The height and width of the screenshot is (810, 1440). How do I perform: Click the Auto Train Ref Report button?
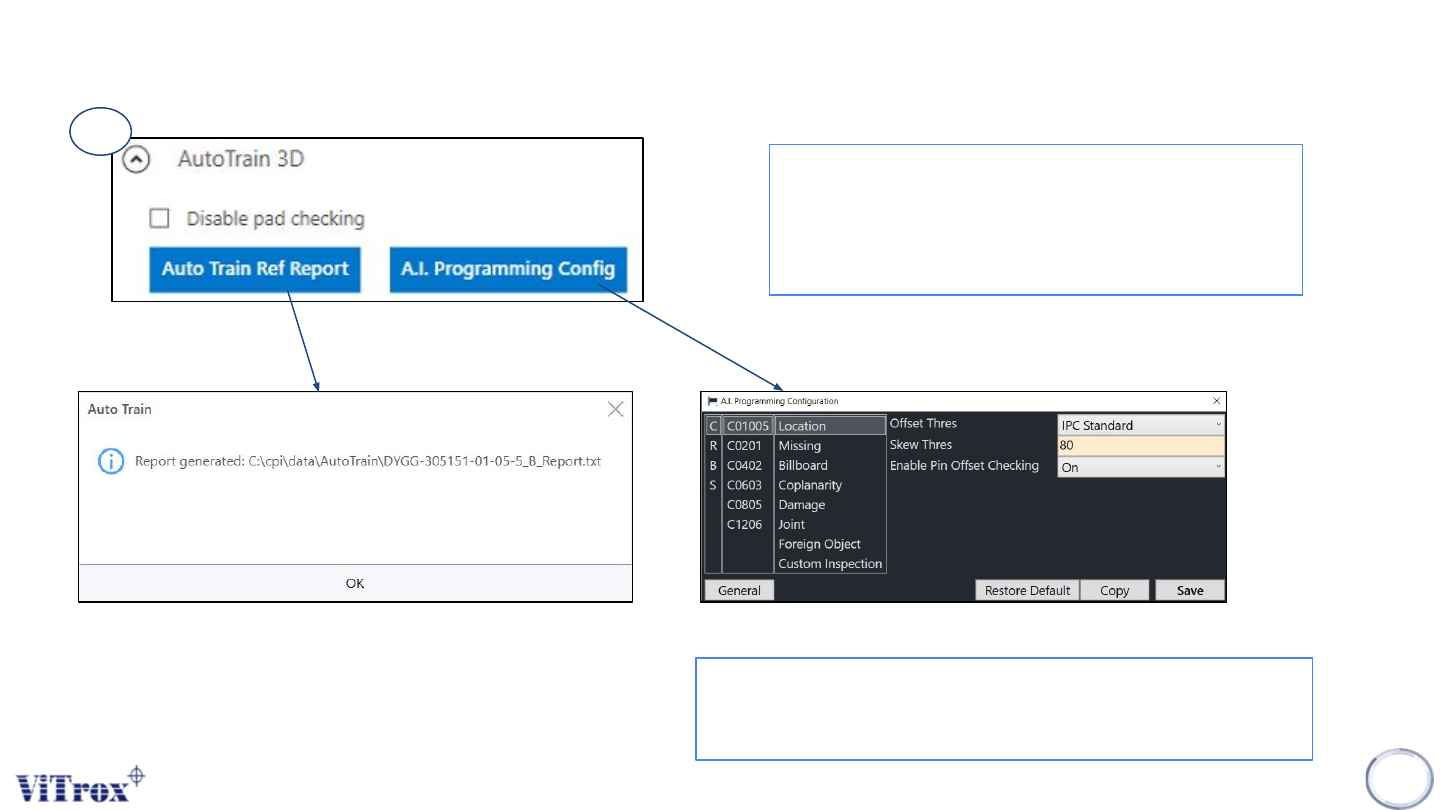point(255,269)
